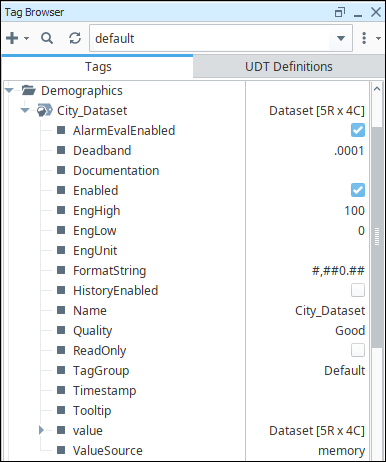Open the tag search magnifier icon

[47, 38]
